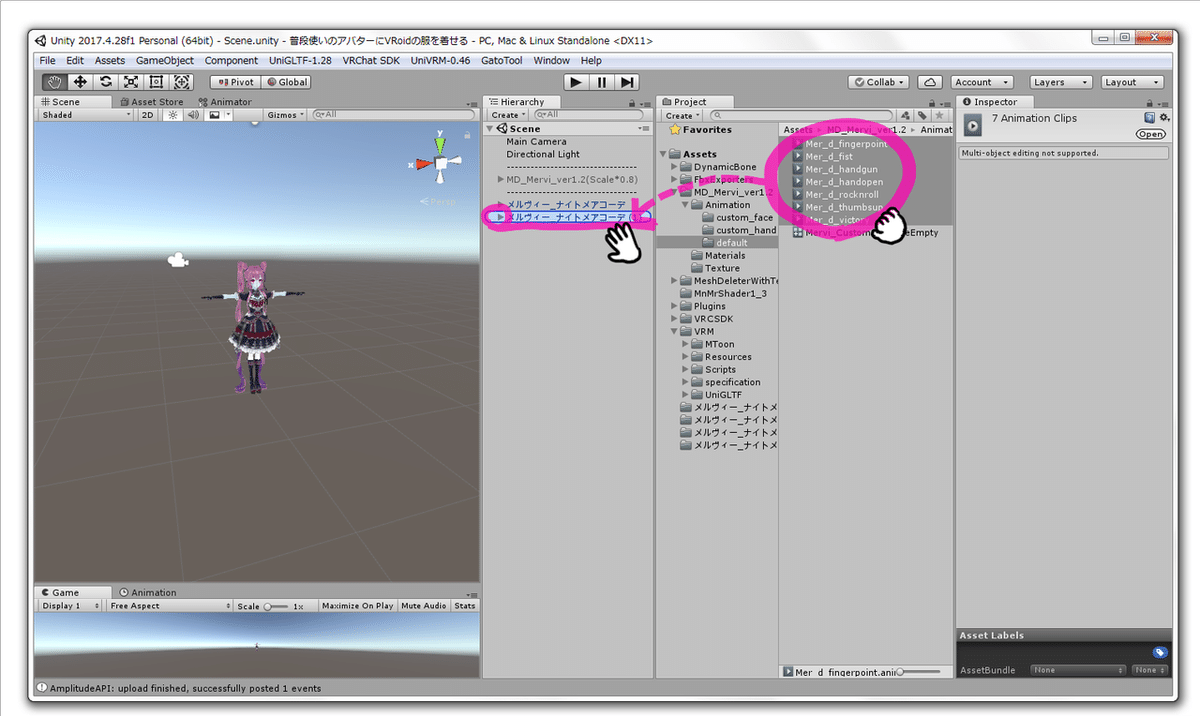The image size is (1200, 716).
Task: Toggle Pivot/Center handle position
Action: point(234,82)
